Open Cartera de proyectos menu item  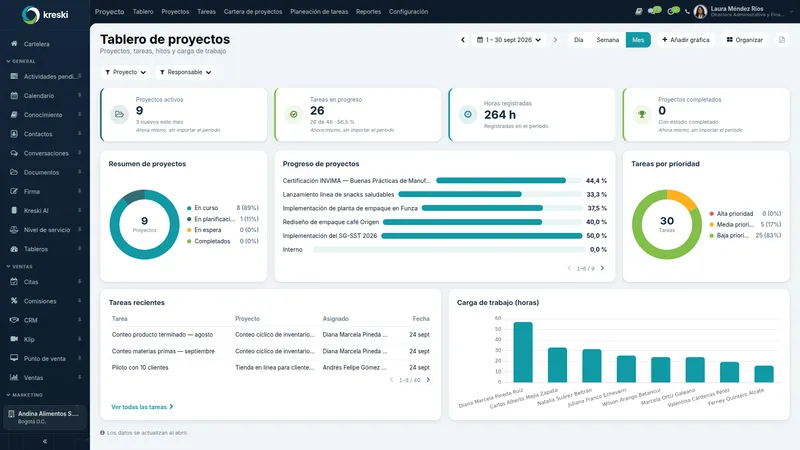[x=253, y=12]
